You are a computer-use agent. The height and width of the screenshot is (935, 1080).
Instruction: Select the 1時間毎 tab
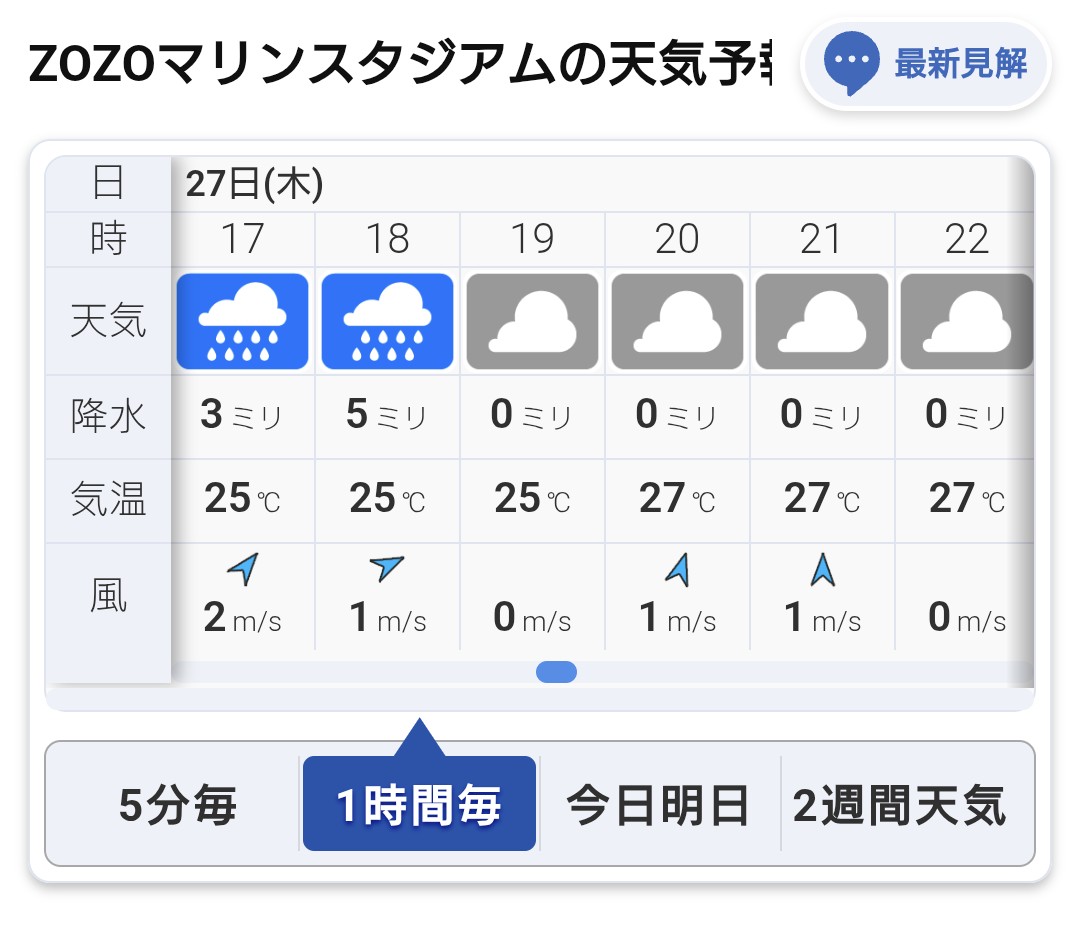pyautogui.click(x=419, y=804)
